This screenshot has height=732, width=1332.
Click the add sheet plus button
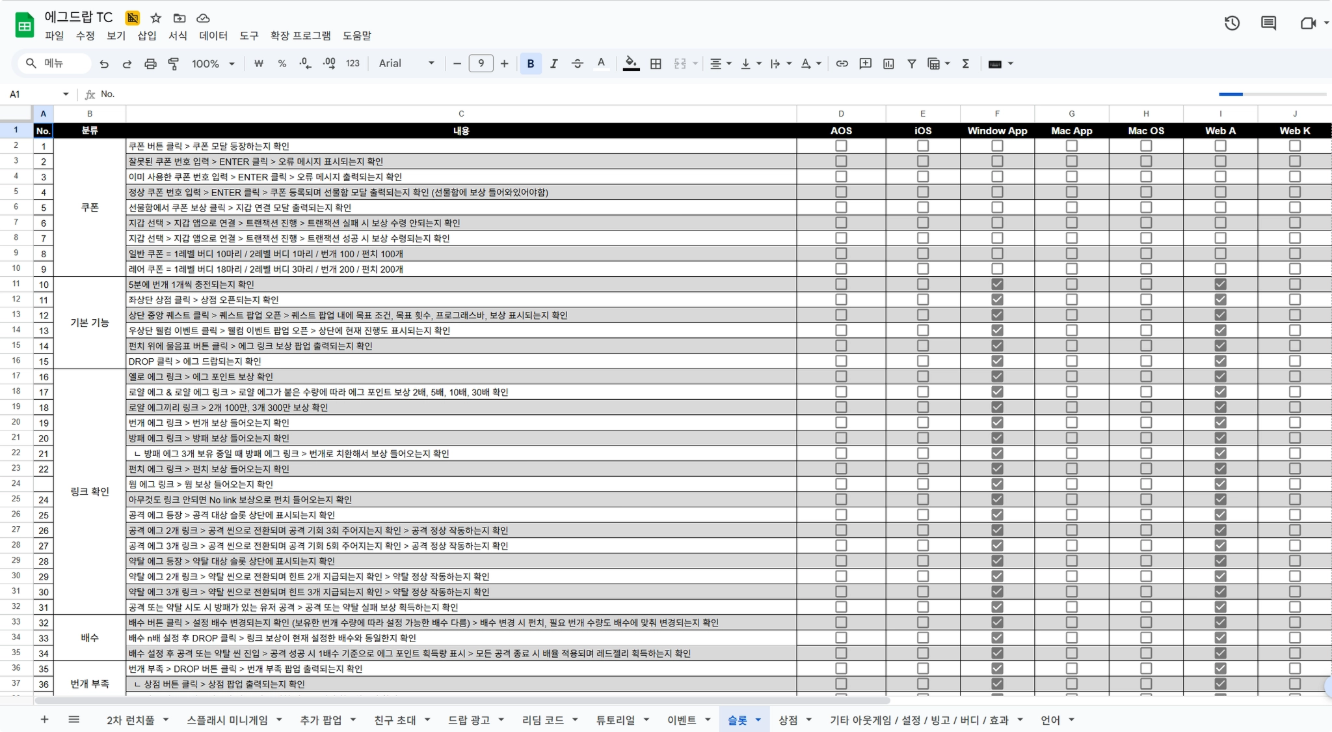tap(43, 719)
